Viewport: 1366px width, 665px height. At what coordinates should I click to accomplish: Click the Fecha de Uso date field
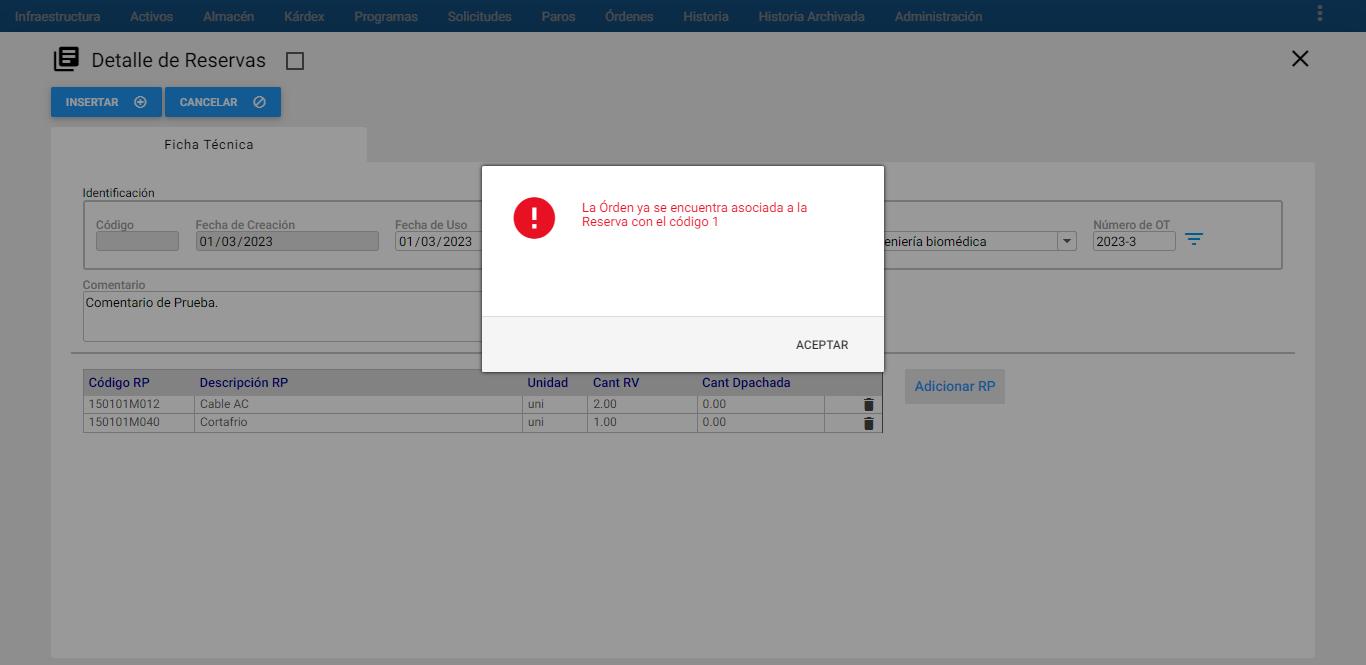pos(438,241)
